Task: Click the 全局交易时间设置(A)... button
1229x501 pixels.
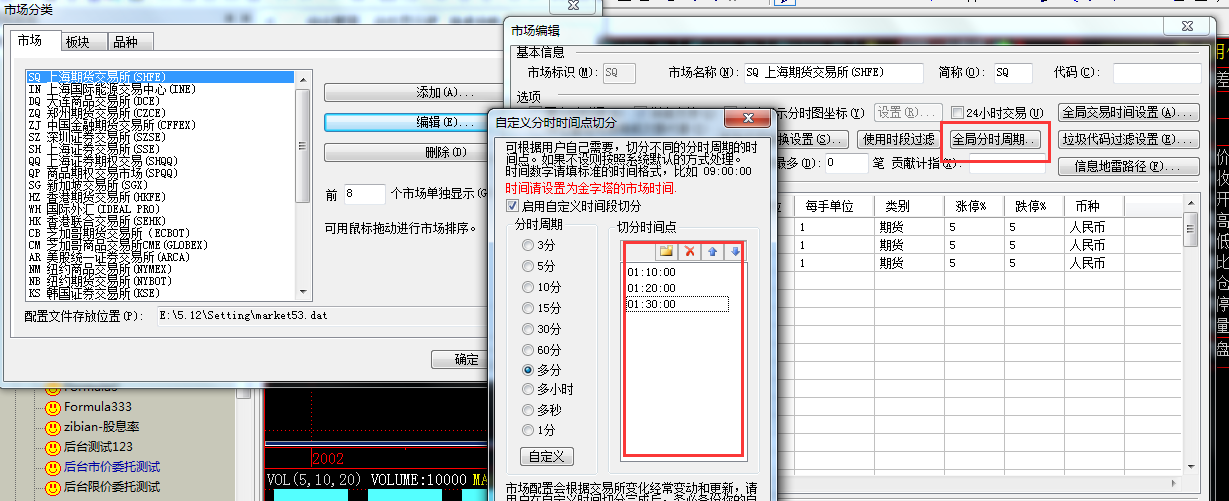Action: coord(1129,113)
